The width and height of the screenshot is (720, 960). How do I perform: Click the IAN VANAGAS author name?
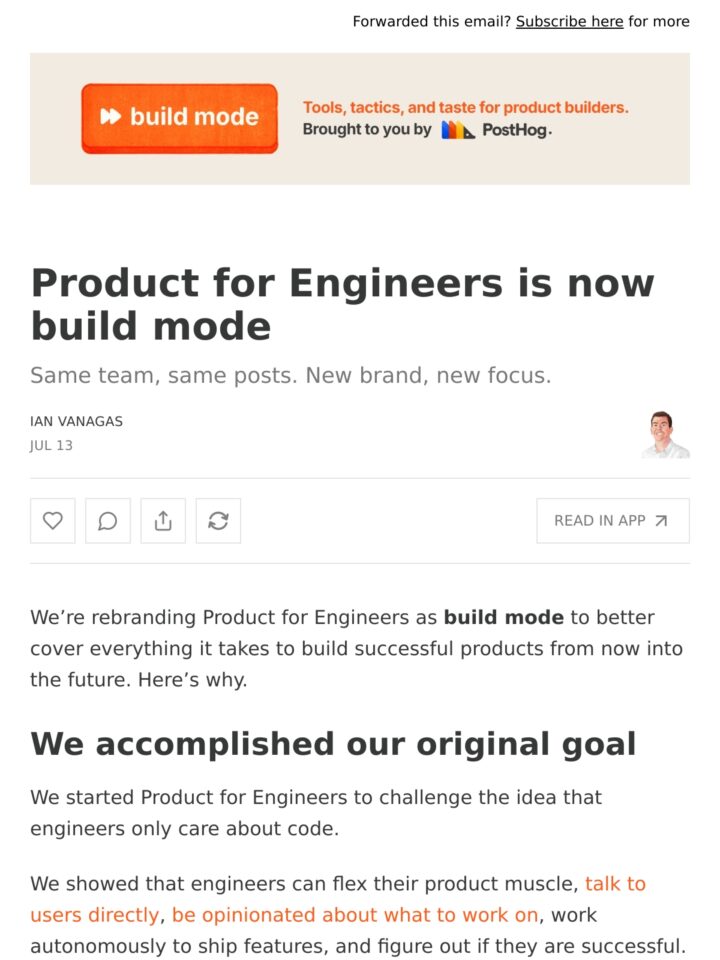click(77, 421)
